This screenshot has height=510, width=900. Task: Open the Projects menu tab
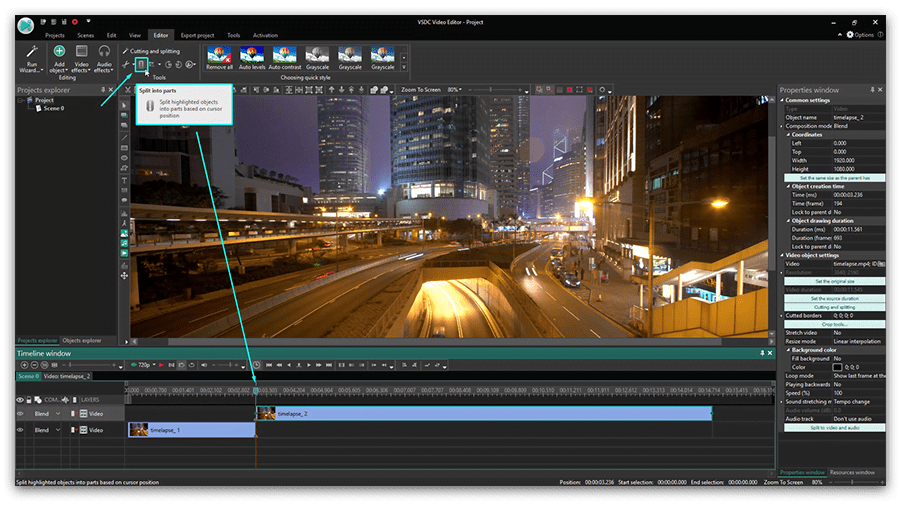55,36
